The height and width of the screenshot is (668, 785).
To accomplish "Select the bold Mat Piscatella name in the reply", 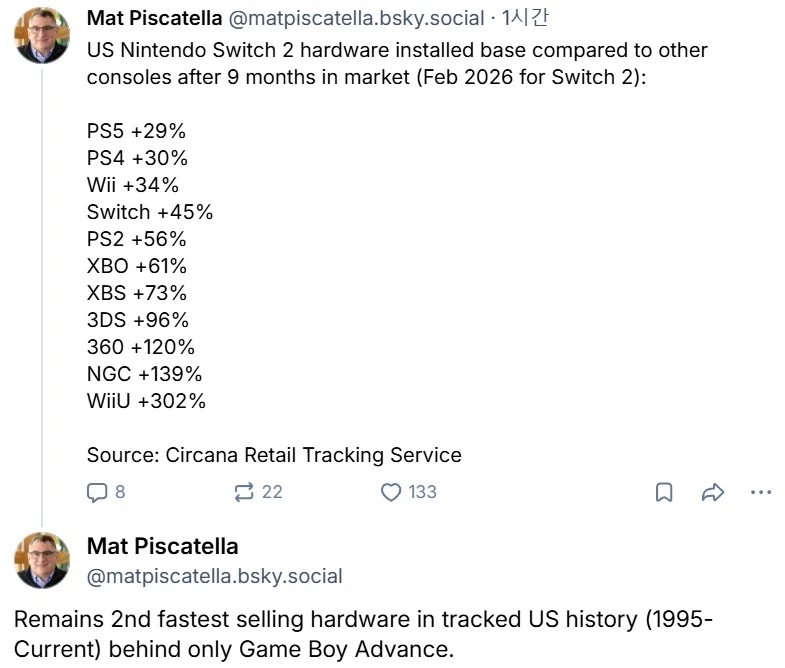I will 163,546.
